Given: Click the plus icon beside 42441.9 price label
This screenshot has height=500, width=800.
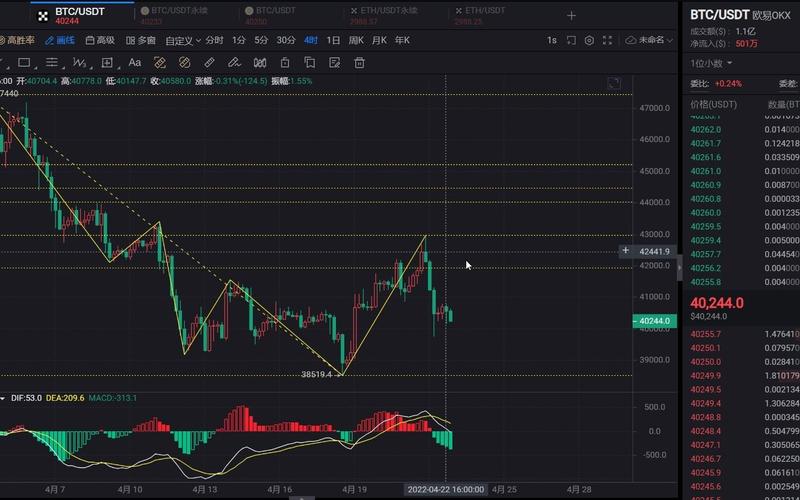Looking at the screenshot, I should point(626,251).
